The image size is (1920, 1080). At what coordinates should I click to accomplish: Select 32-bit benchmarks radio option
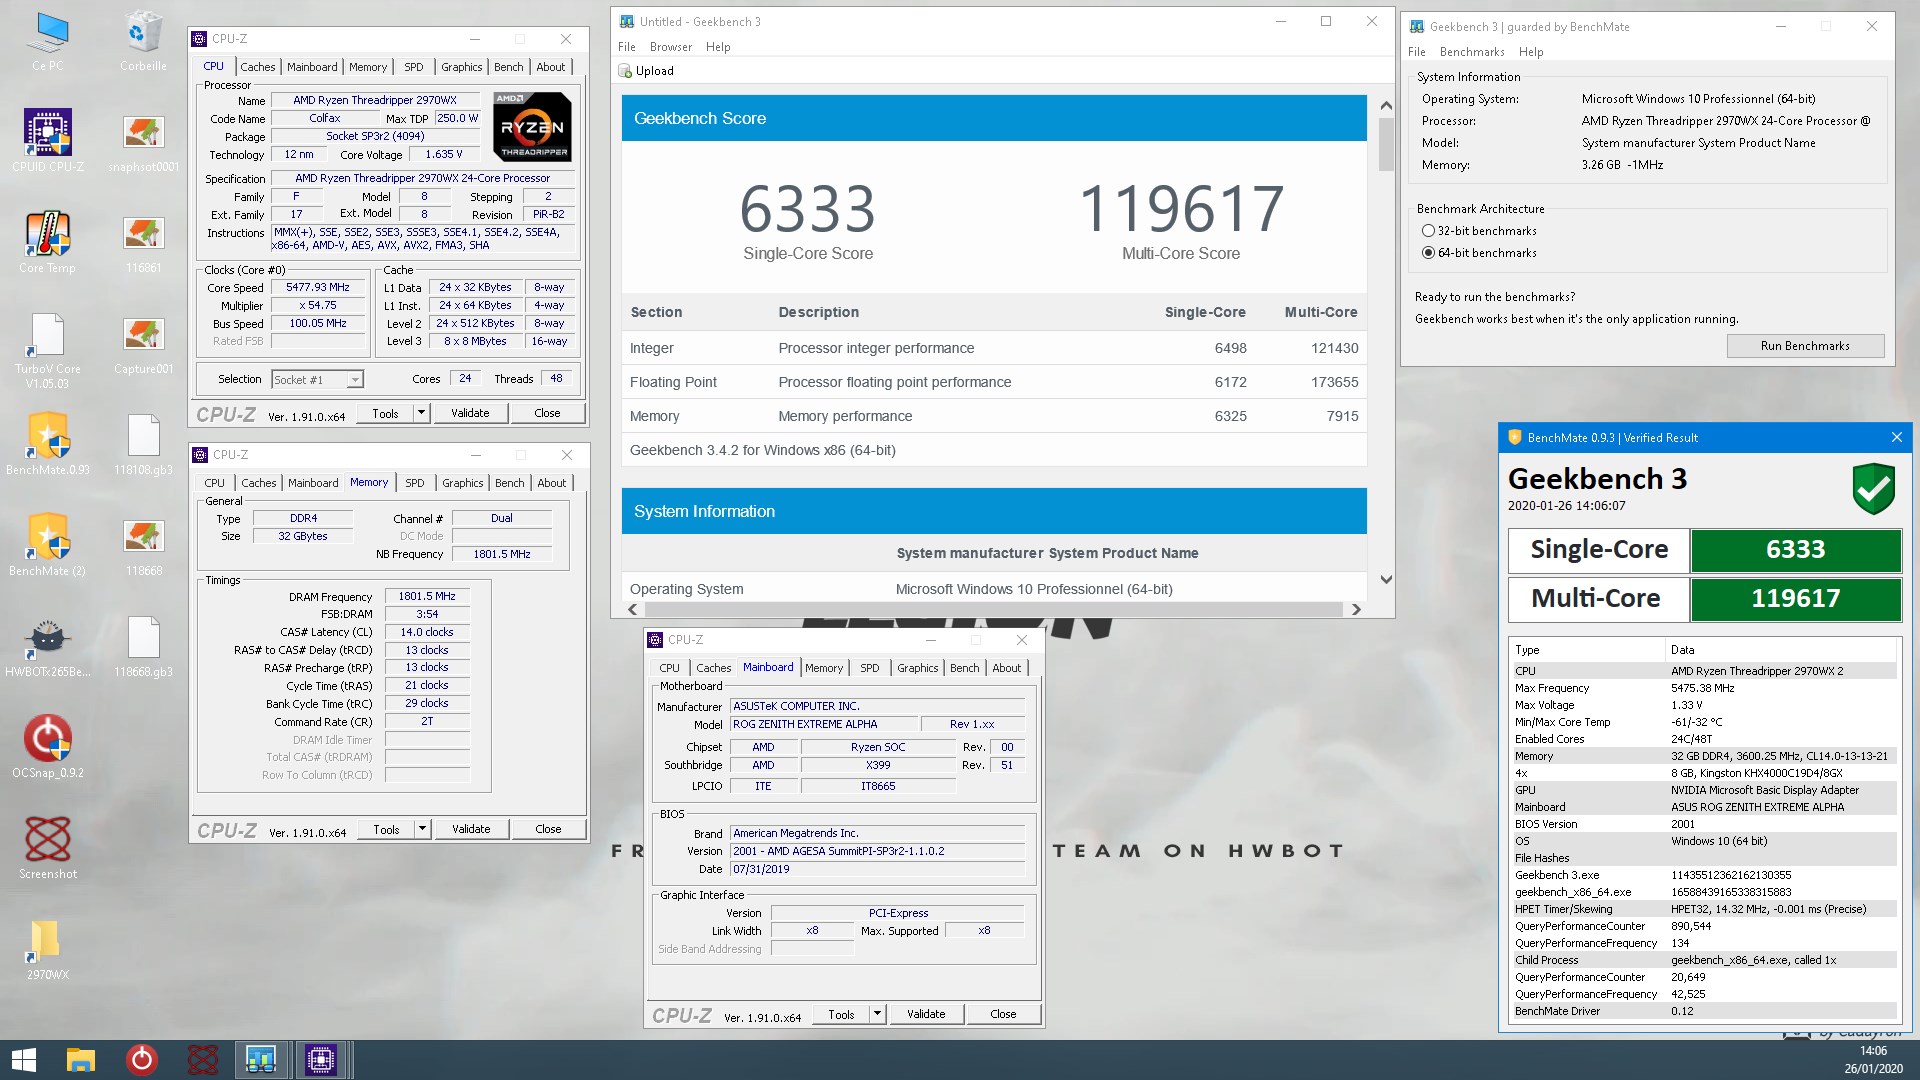pos(1428,231)
